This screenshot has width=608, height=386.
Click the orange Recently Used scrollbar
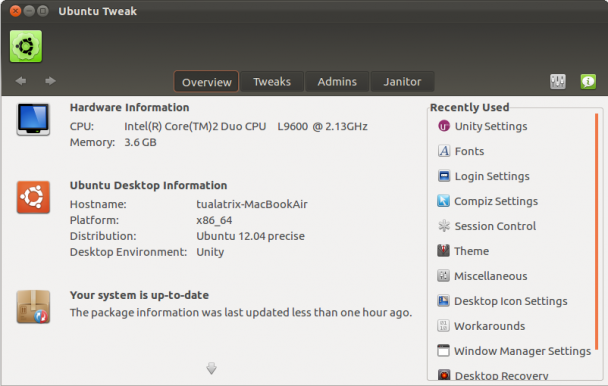tap(596, 232)
